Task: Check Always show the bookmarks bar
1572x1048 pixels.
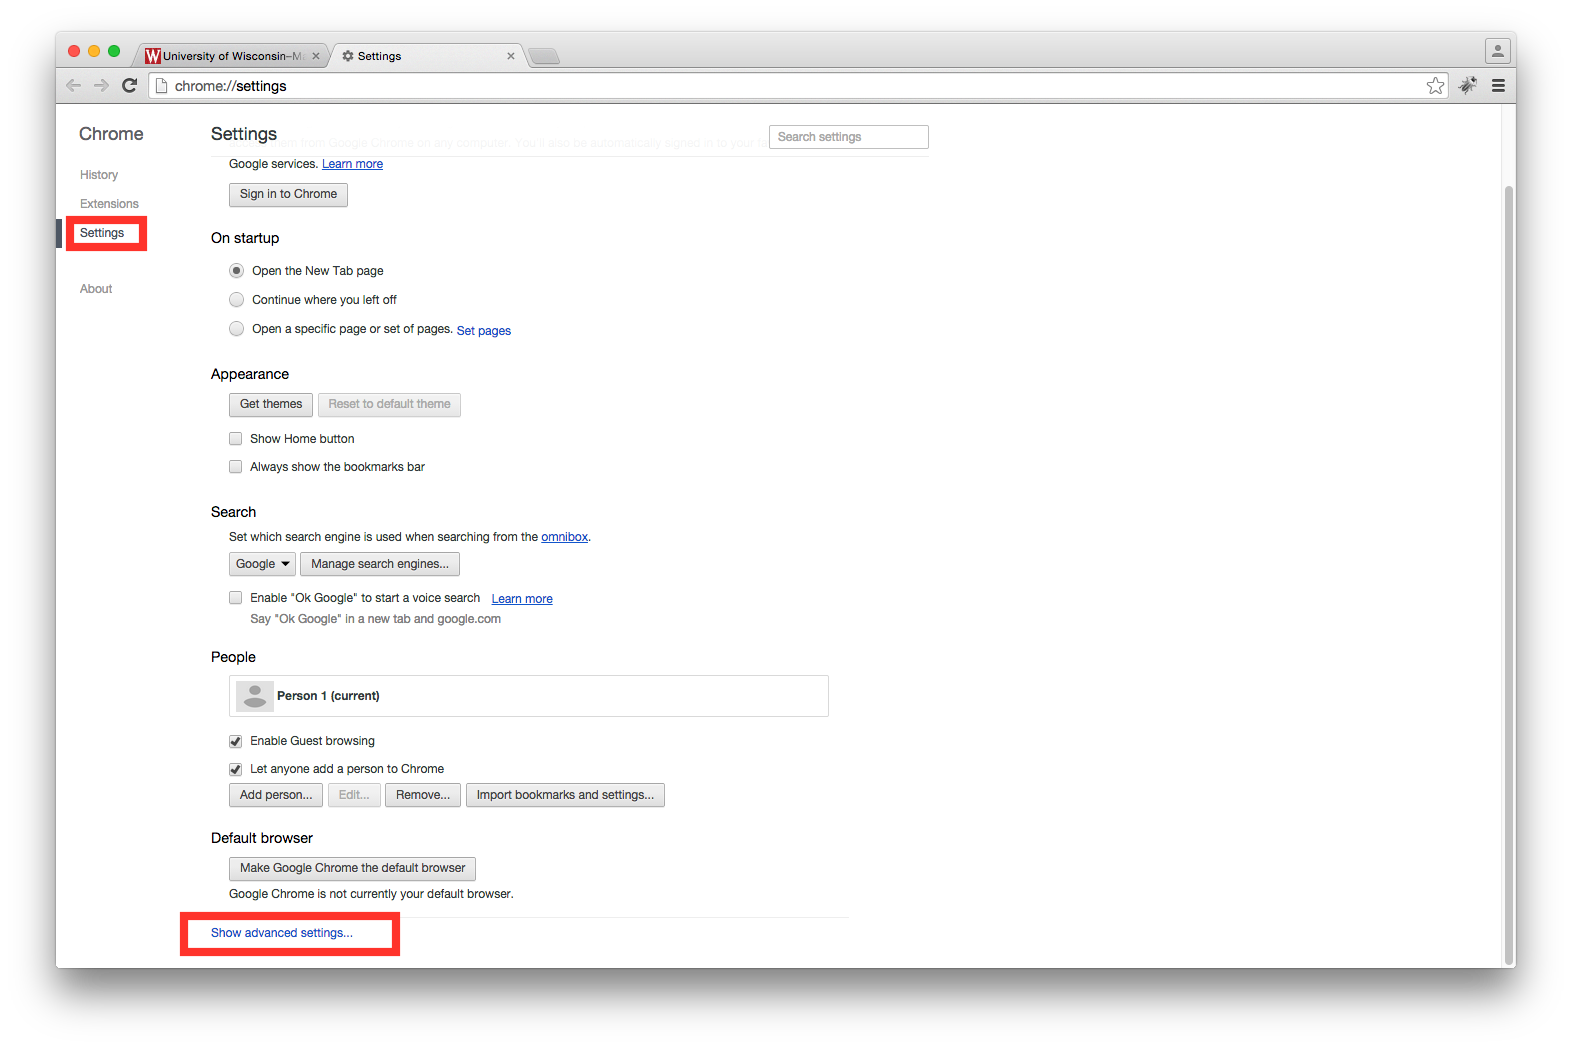Action: click(236, 467)
